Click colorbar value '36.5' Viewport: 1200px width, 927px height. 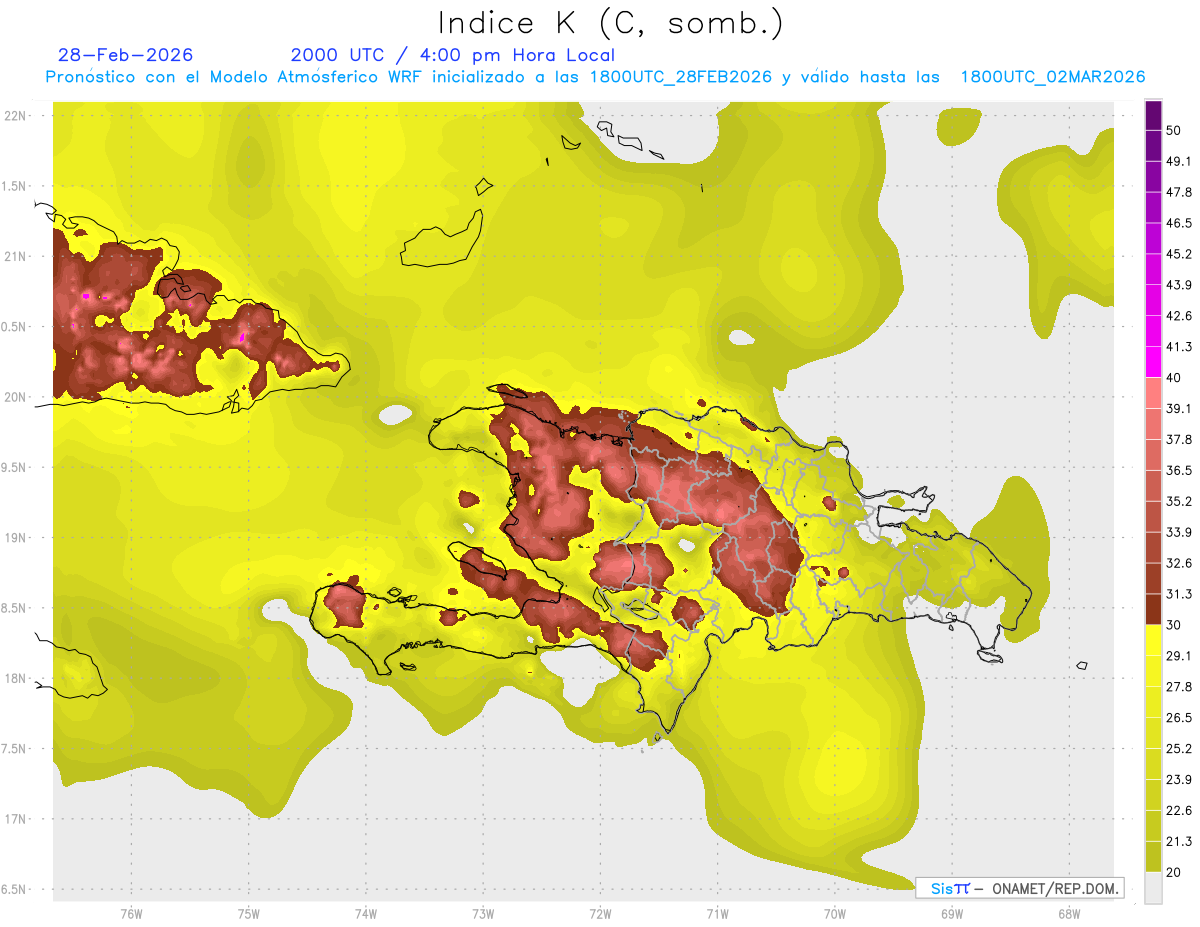(x=1179, y=470)
